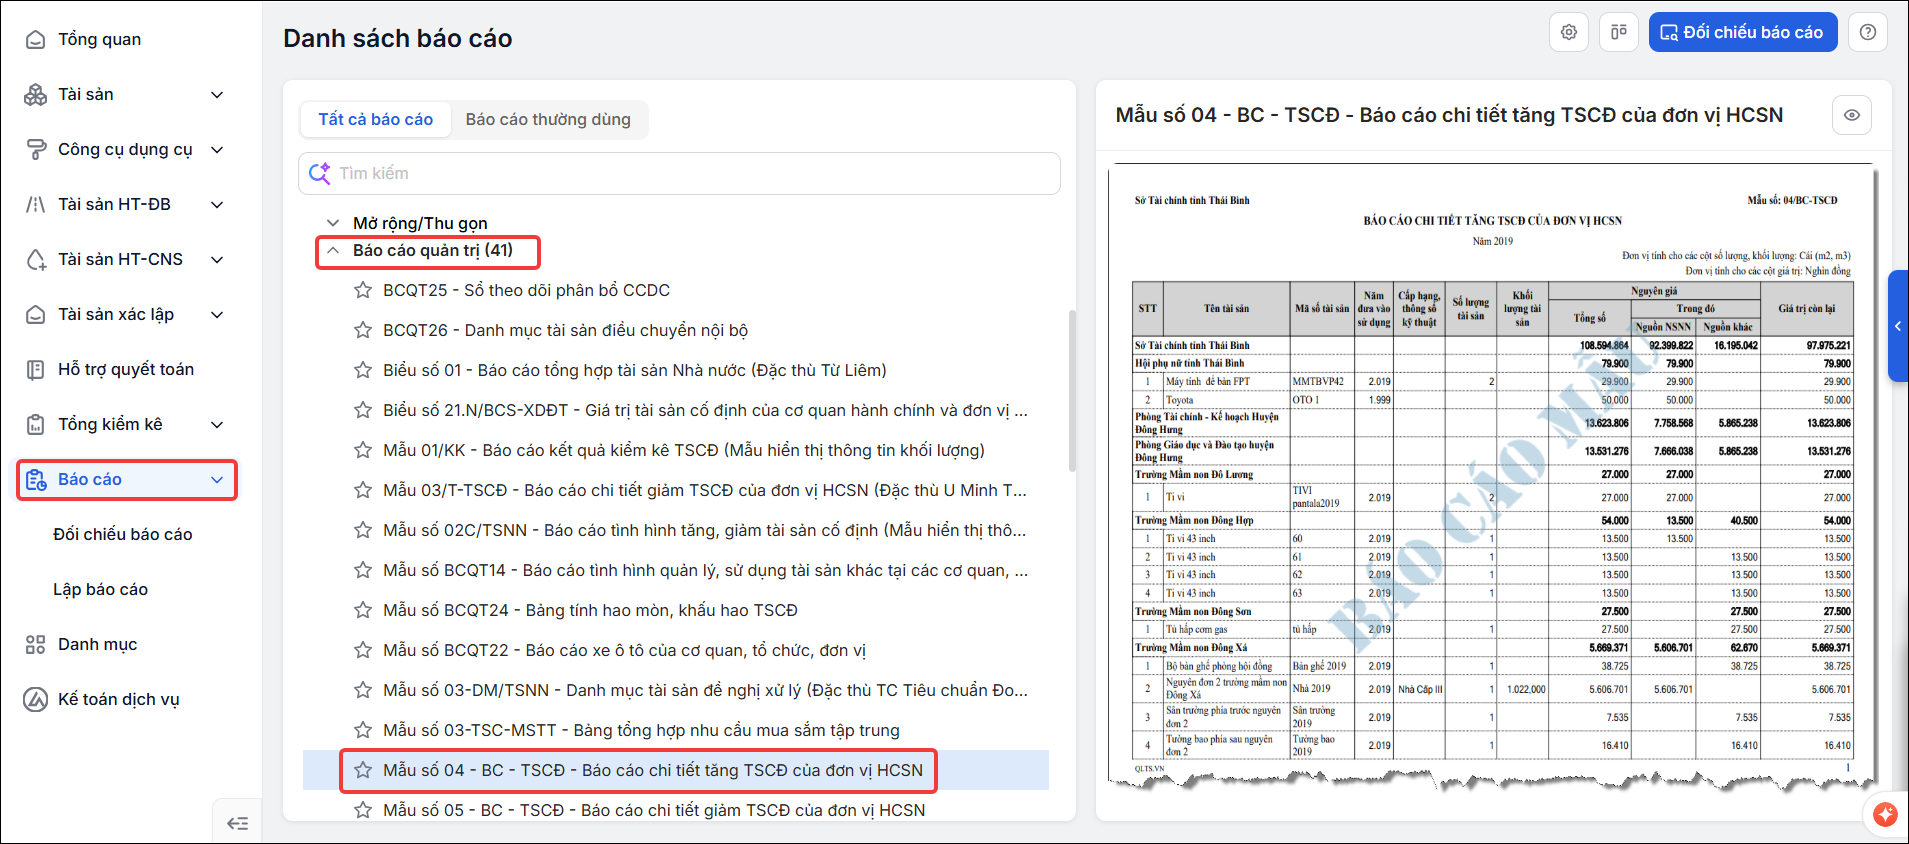Expand Tài sản HT-CNS chevron

pyautogui.click(x=217, y=260)
